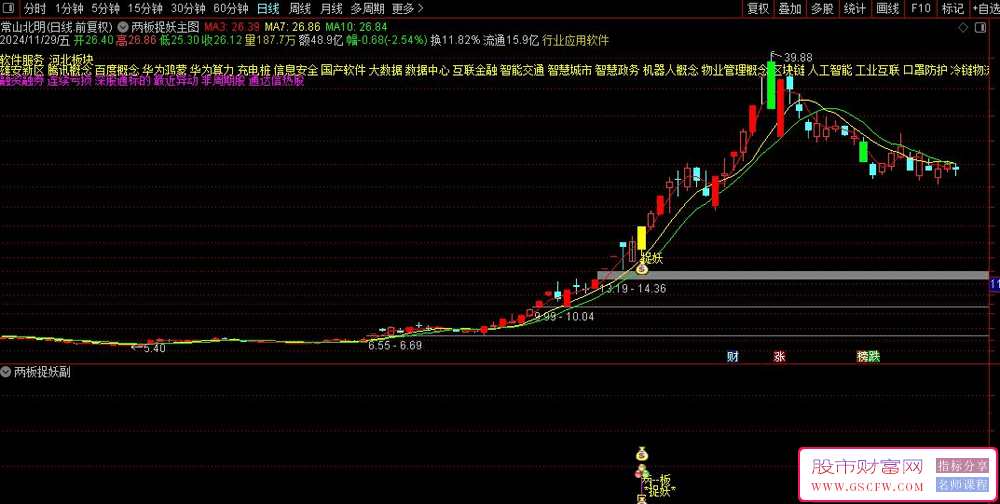Select the 日线 daily period

pos(268,9)
